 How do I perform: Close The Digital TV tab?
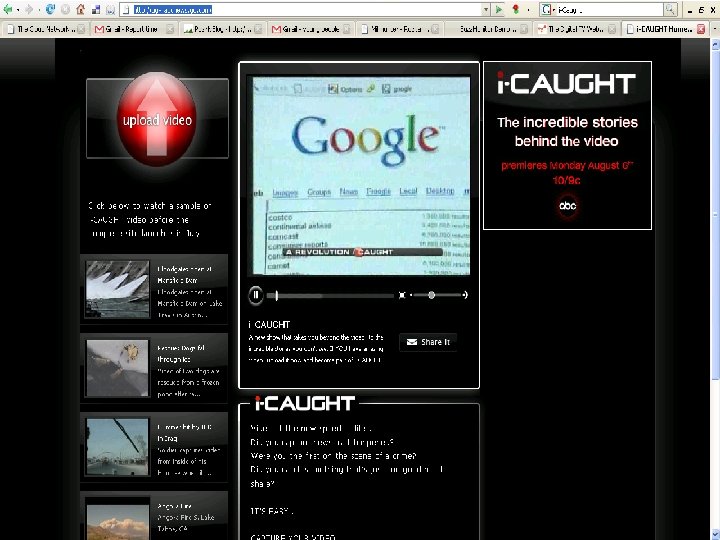coord(612,29)
